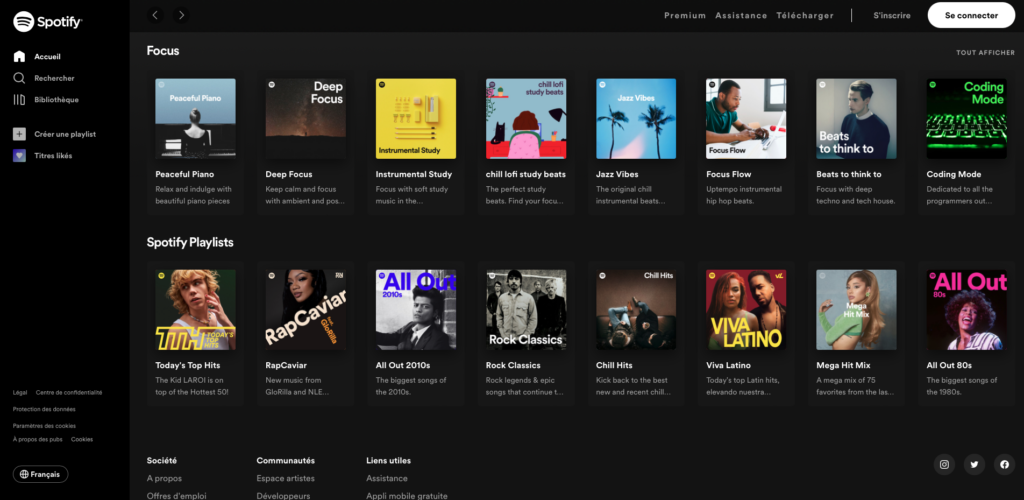Click the RapCaviar title text

point(286,366)
